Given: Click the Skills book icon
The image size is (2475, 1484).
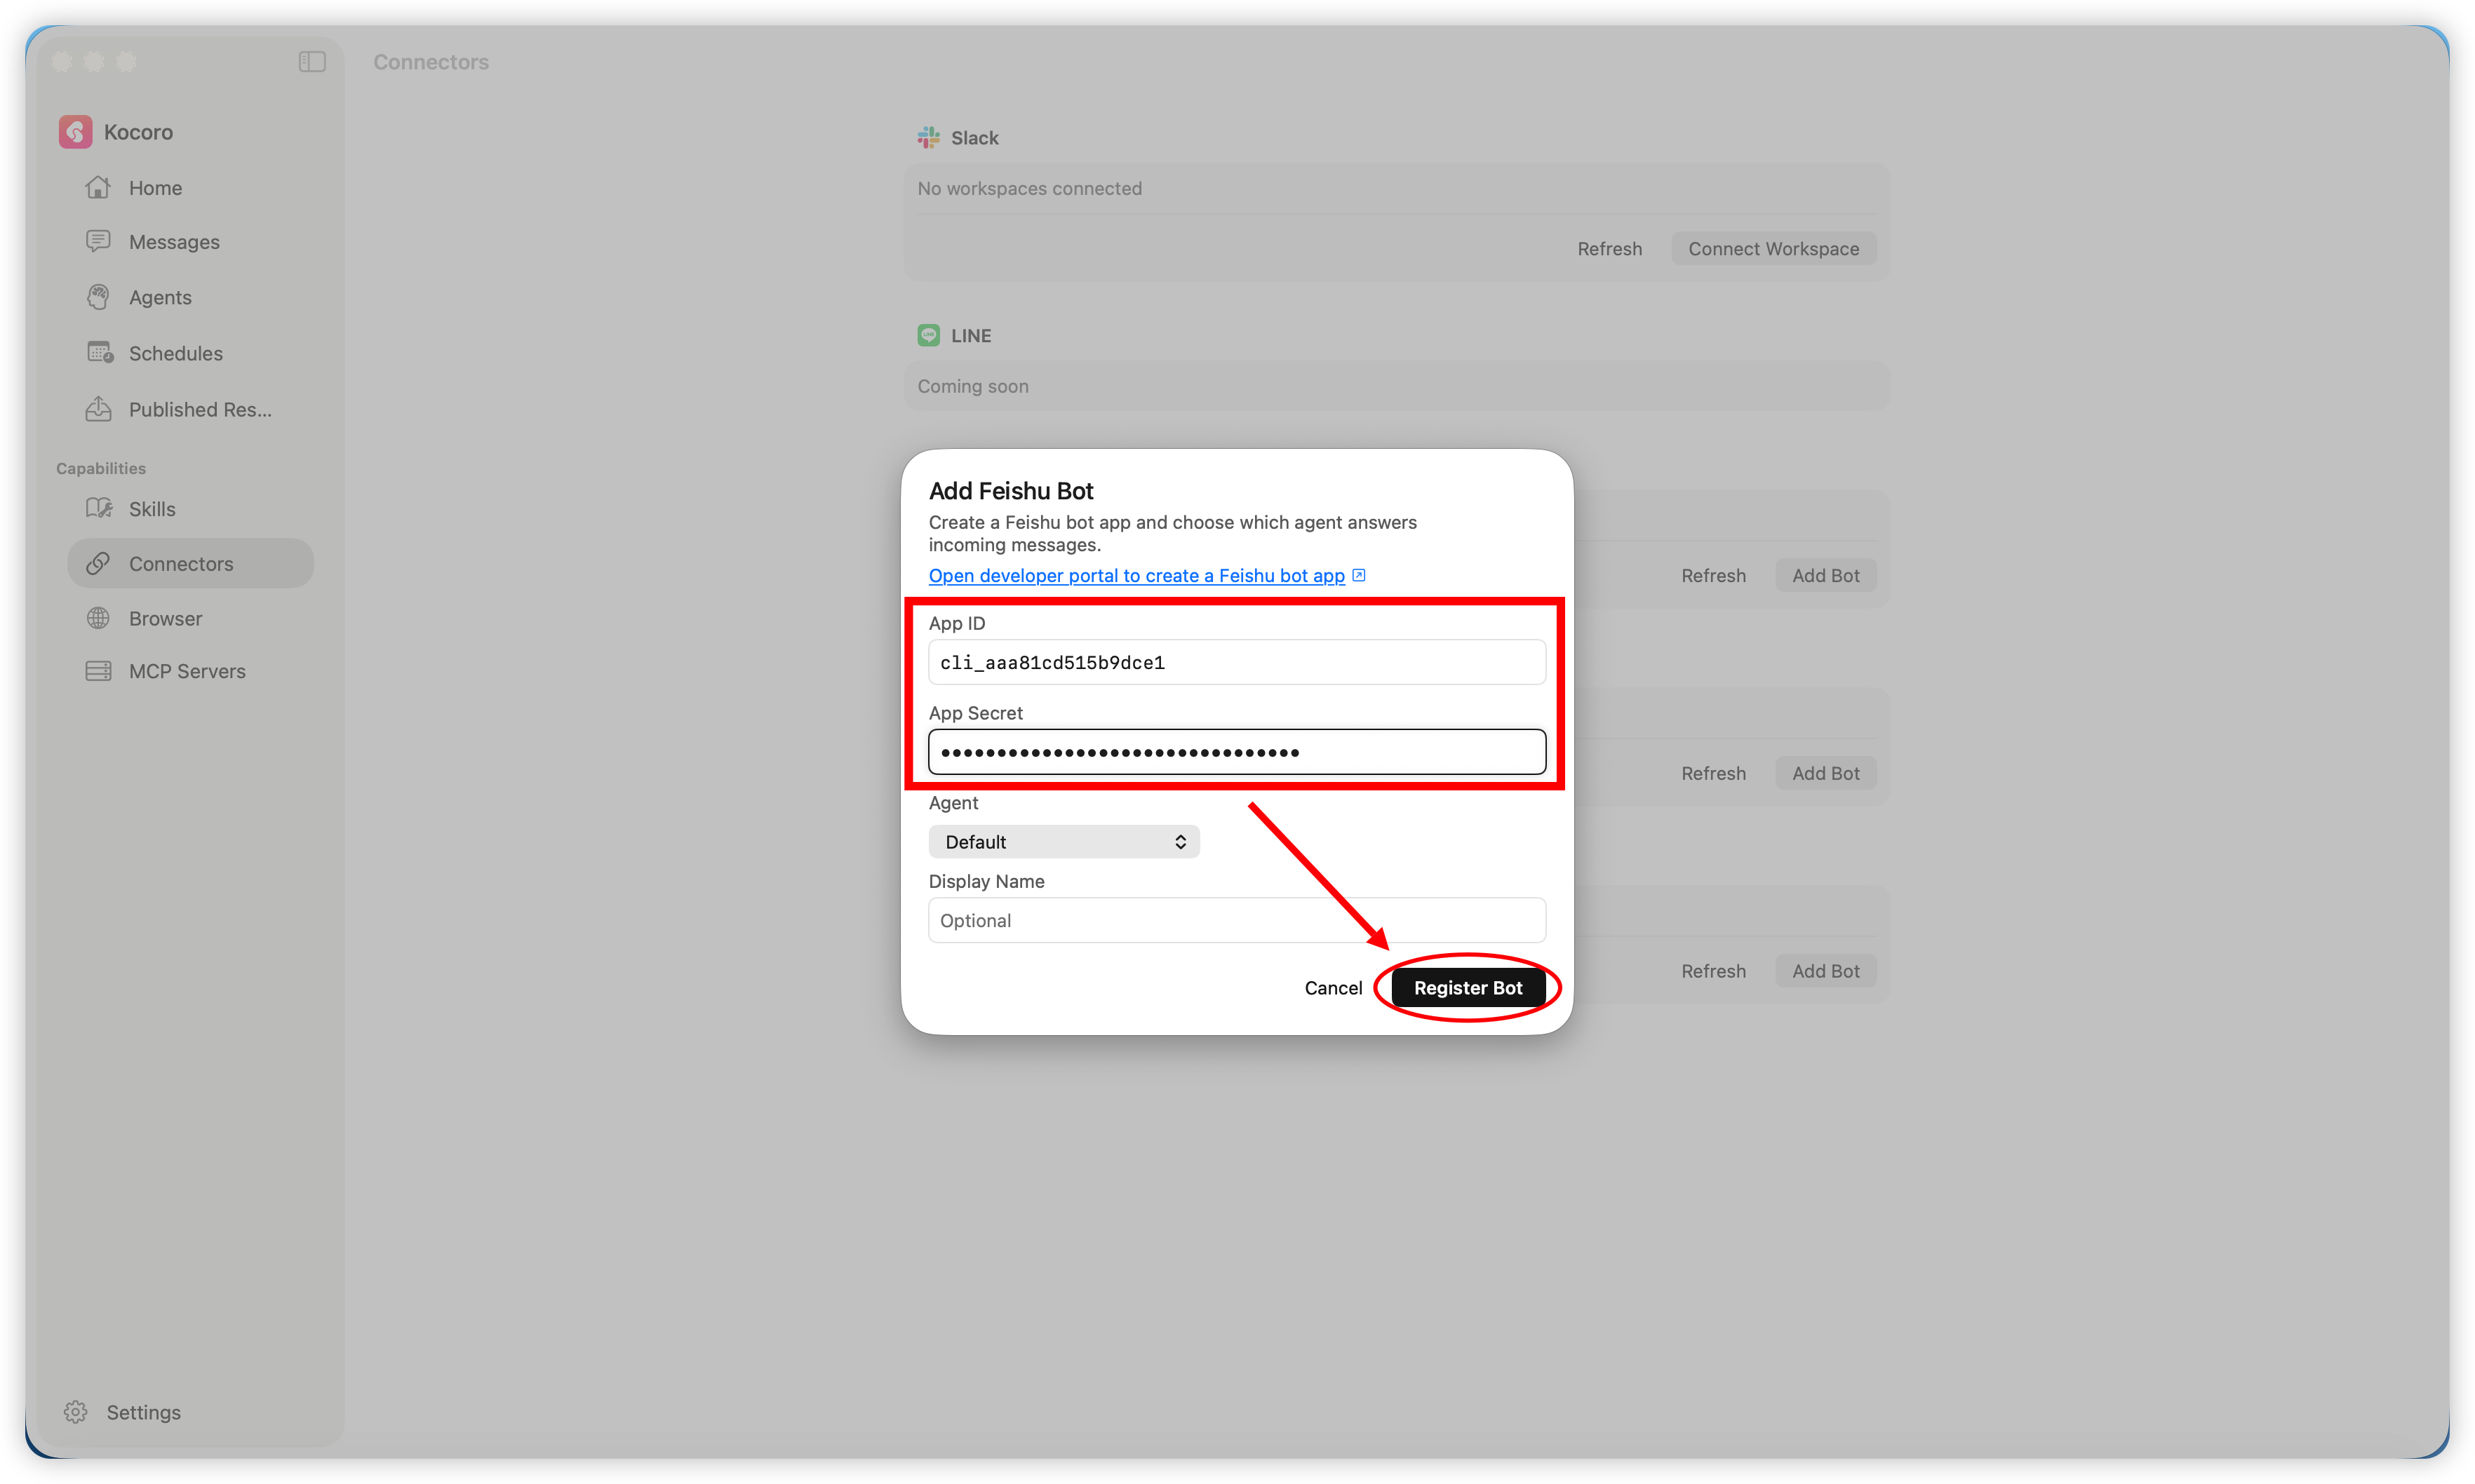Looking at the screenshot, I should tap(99, 508).
